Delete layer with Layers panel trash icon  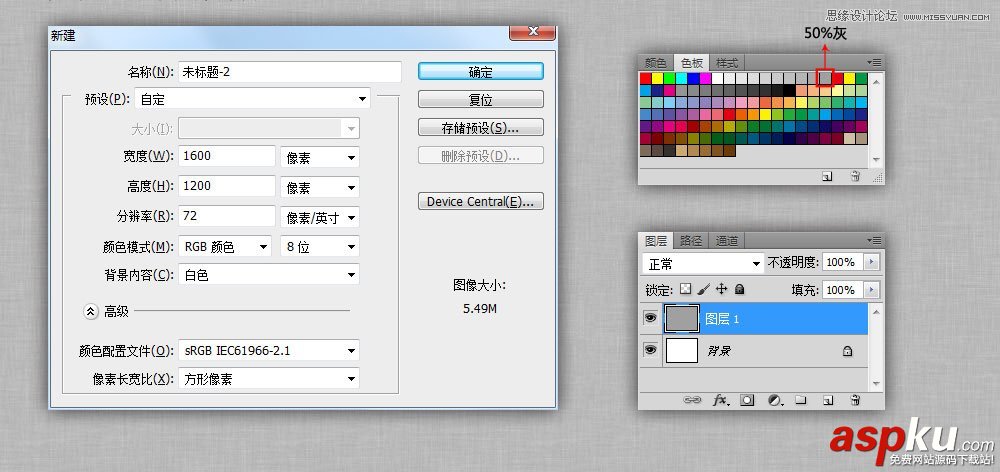(x=855, y=400)
